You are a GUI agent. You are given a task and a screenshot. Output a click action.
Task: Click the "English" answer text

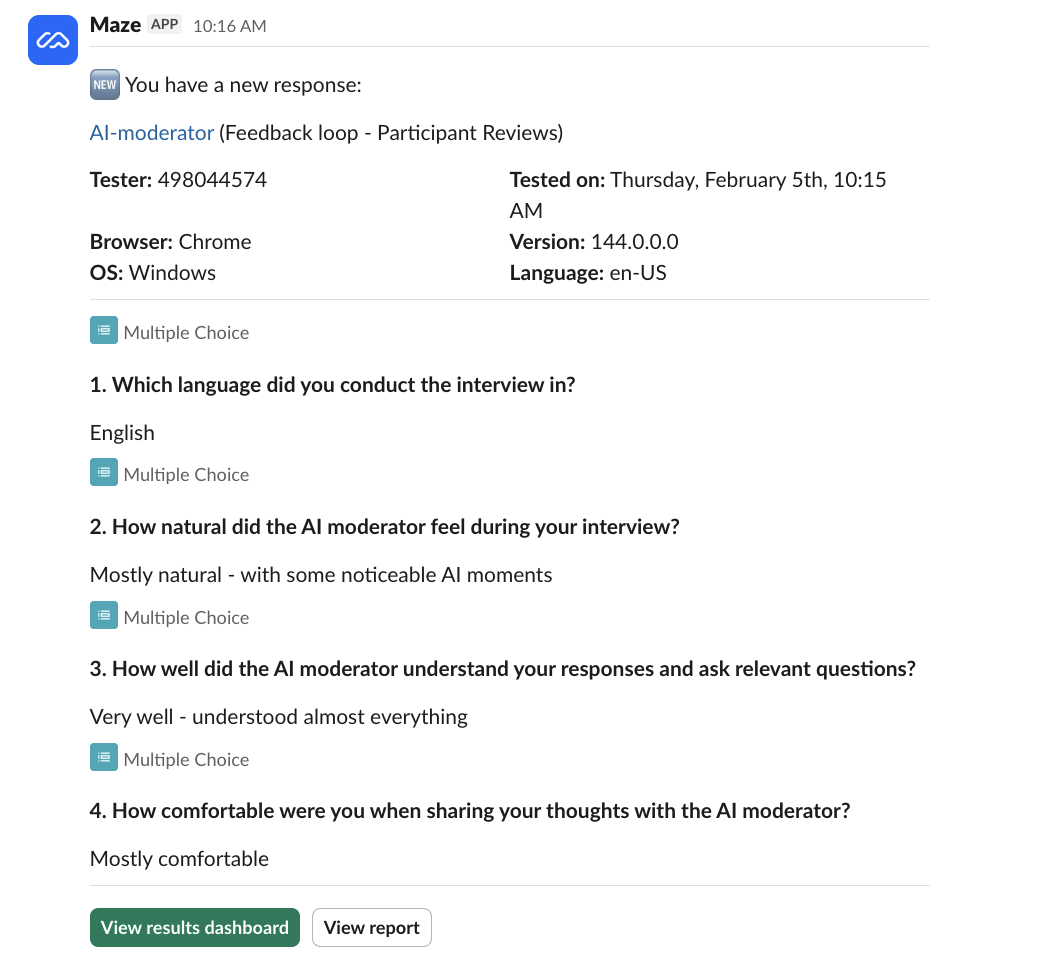point(122,433)
